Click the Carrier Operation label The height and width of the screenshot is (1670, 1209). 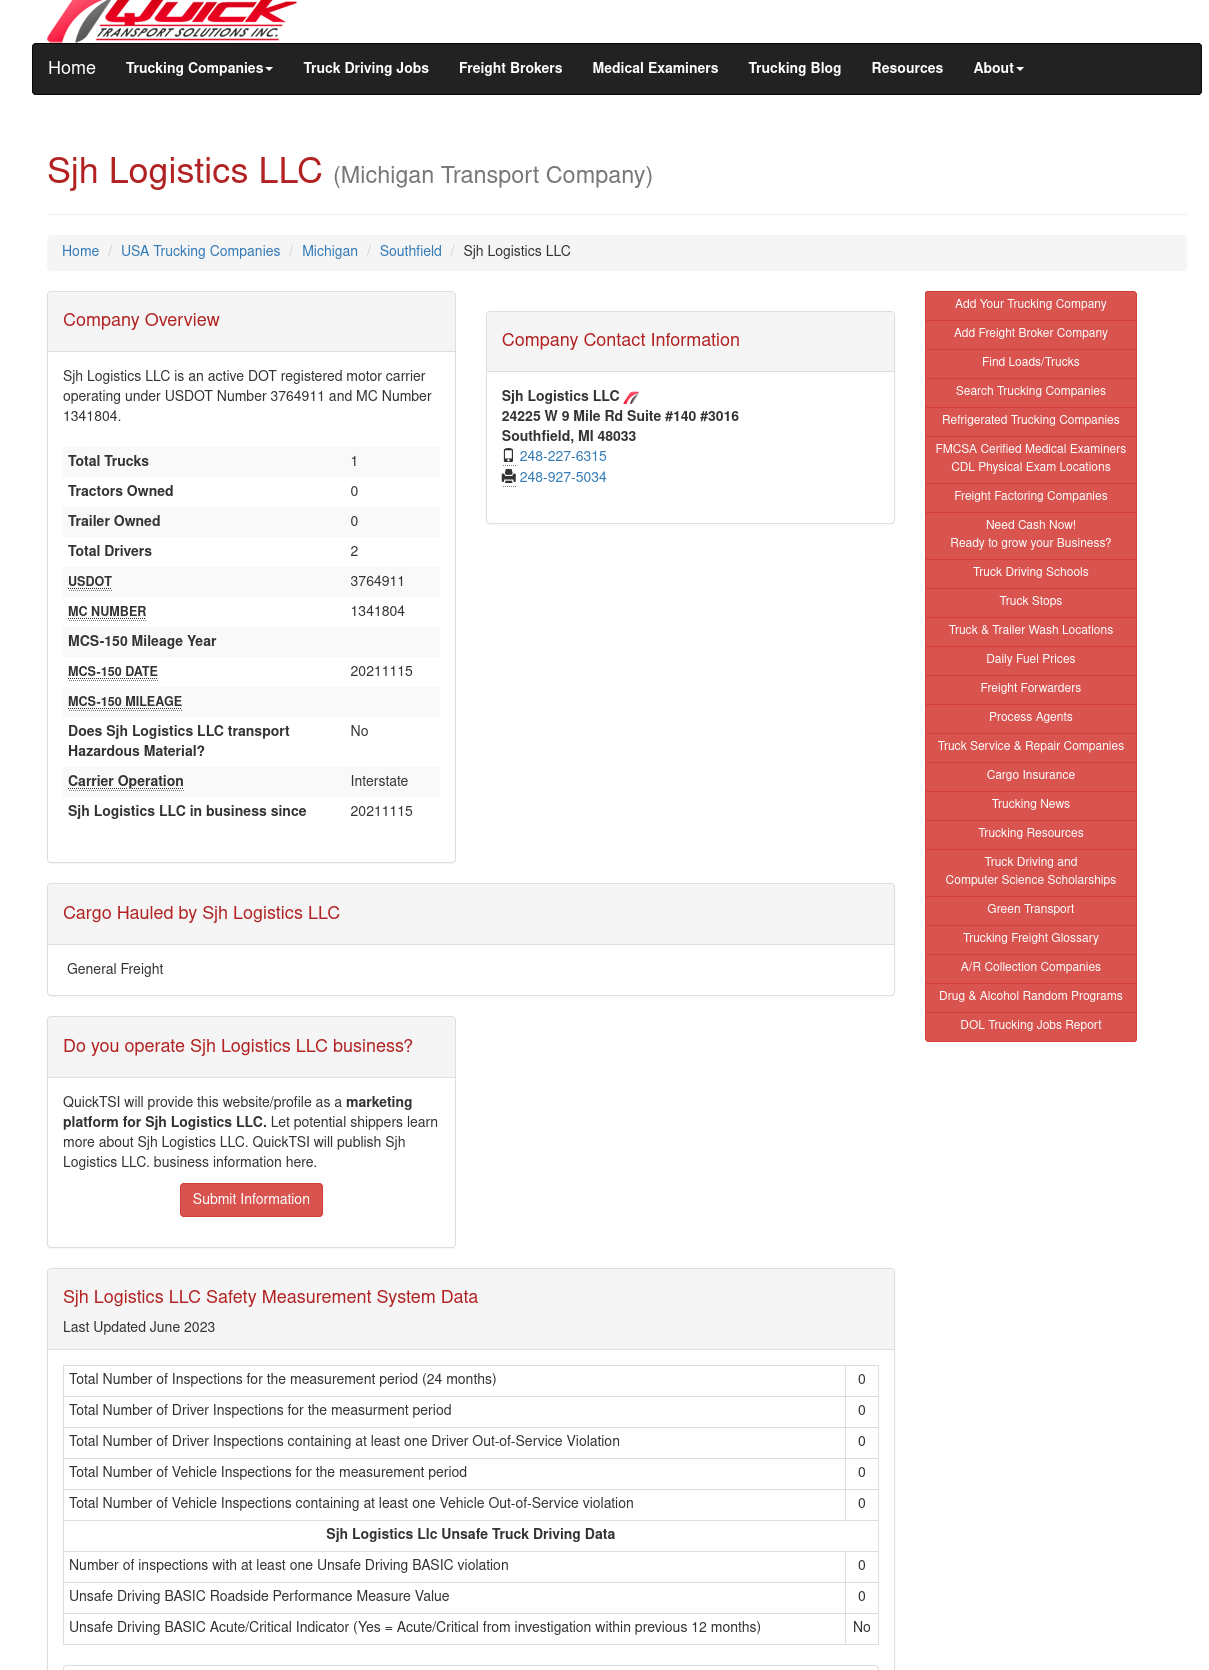126,782
